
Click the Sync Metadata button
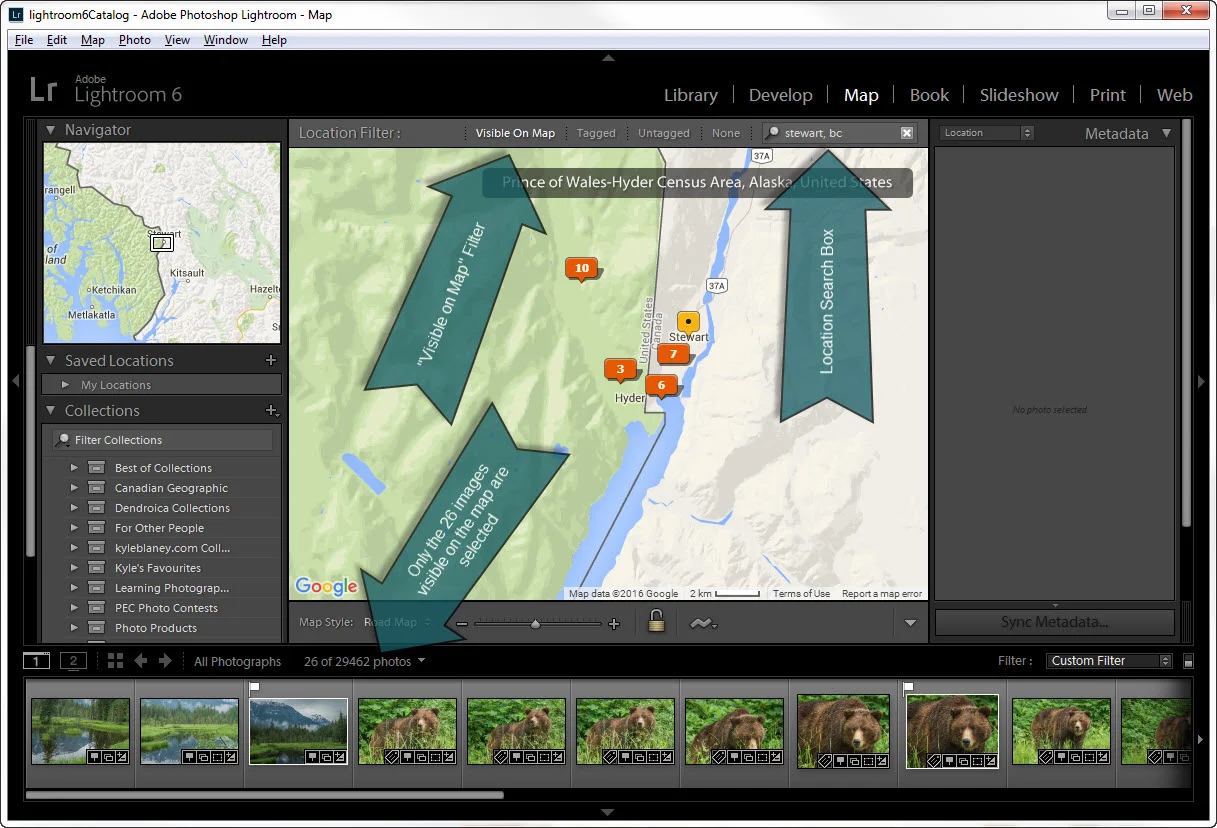(x=1054, y=622)
